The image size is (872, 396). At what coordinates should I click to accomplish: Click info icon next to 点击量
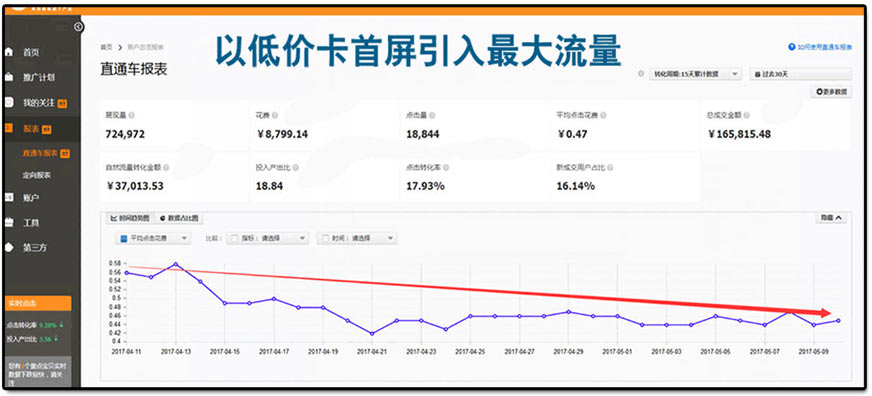(x=432, y=115)
